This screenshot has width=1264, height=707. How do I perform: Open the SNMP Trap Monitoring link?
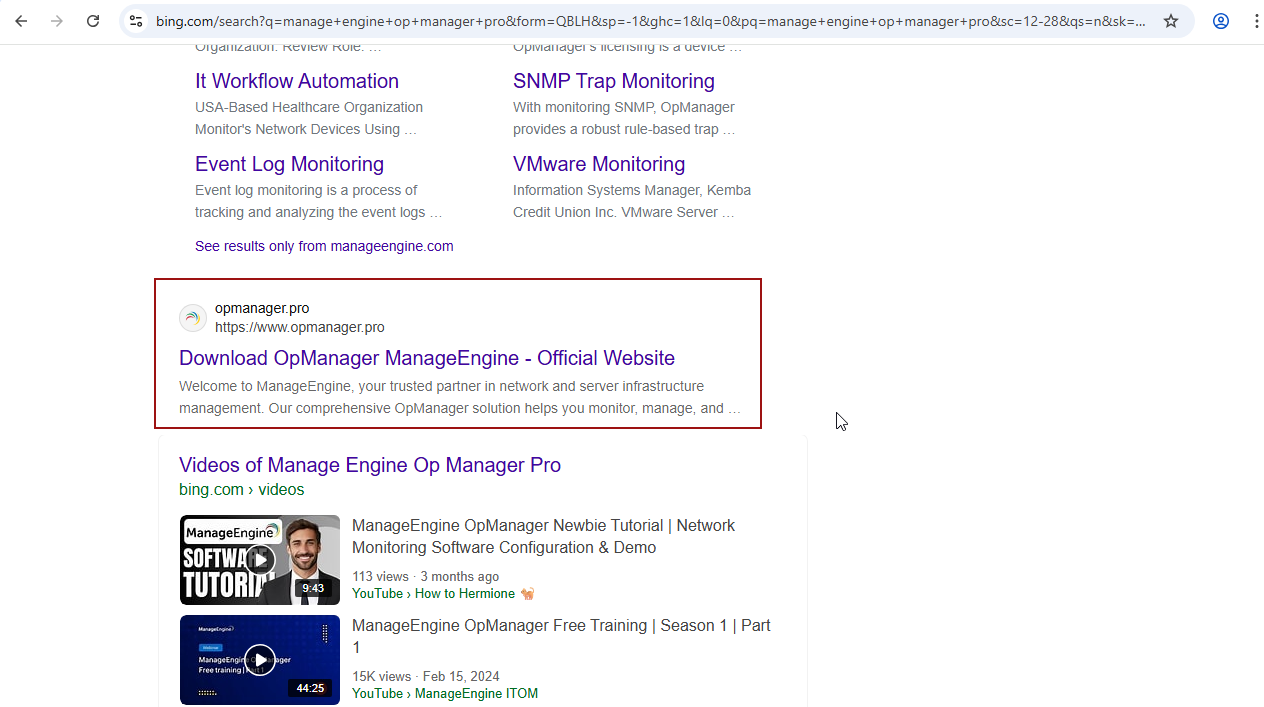coord(613,81)
